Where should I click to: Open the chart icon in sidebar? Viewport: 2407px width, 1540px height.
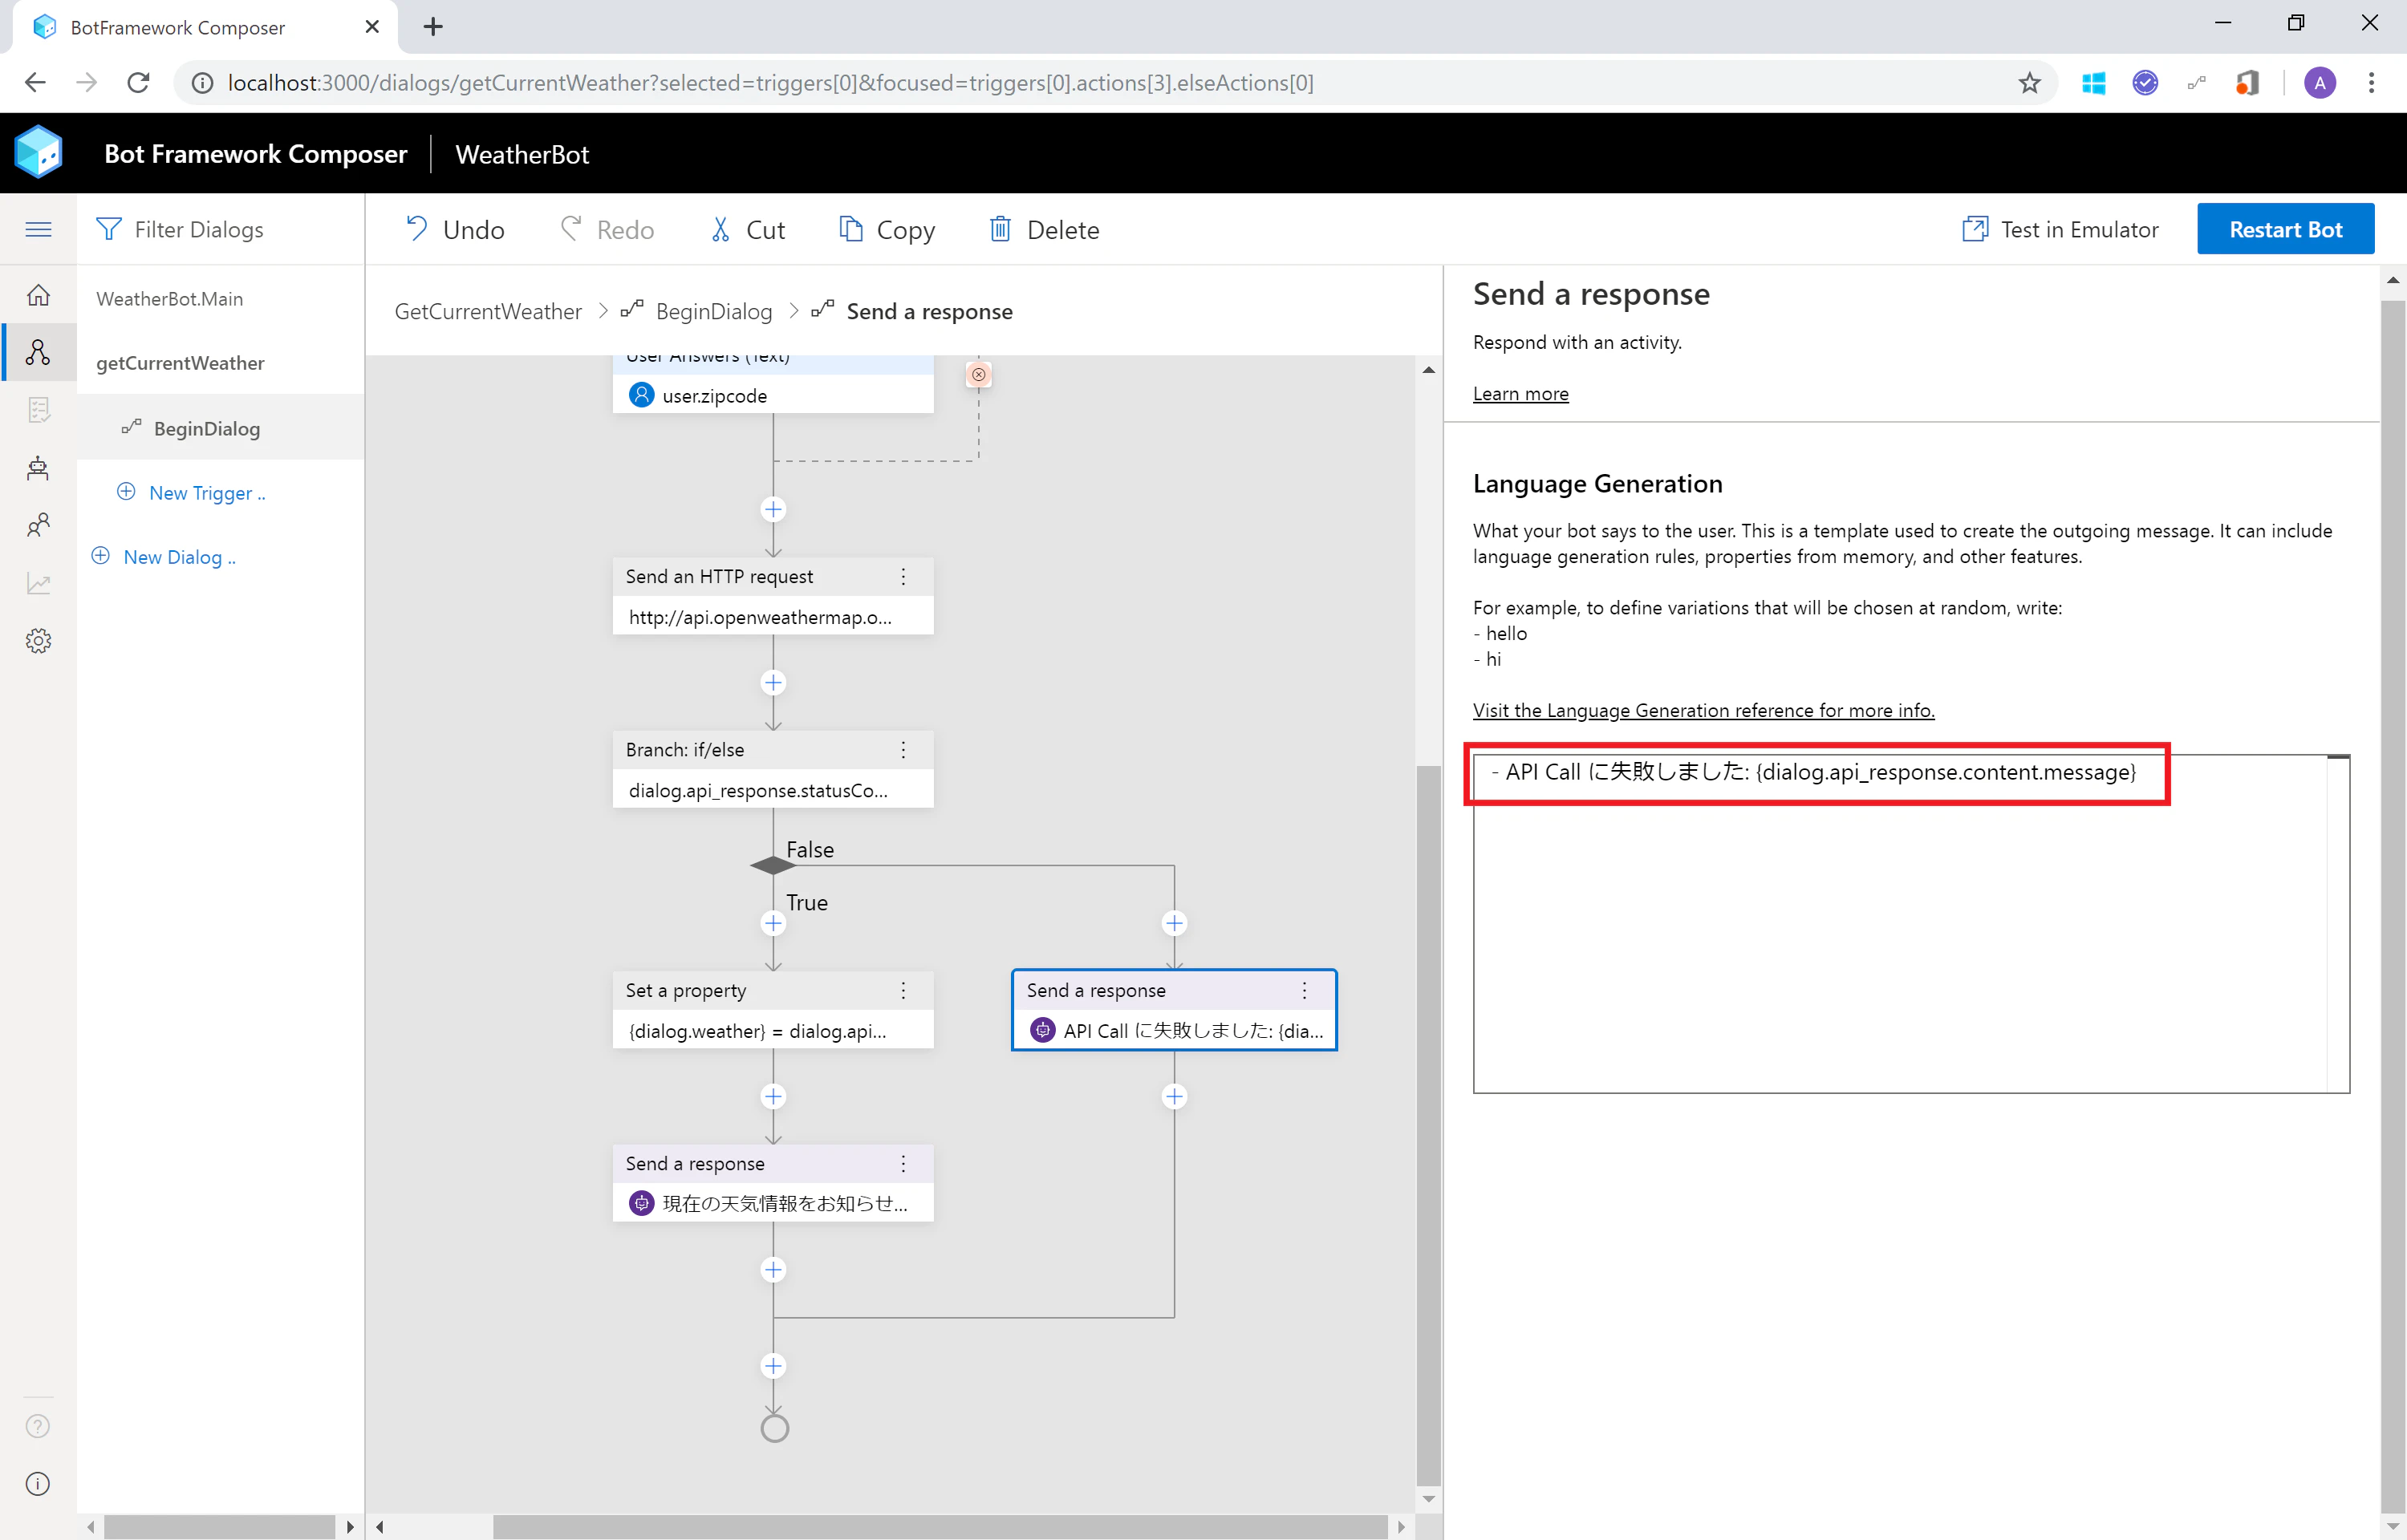[x=38, y=583]
